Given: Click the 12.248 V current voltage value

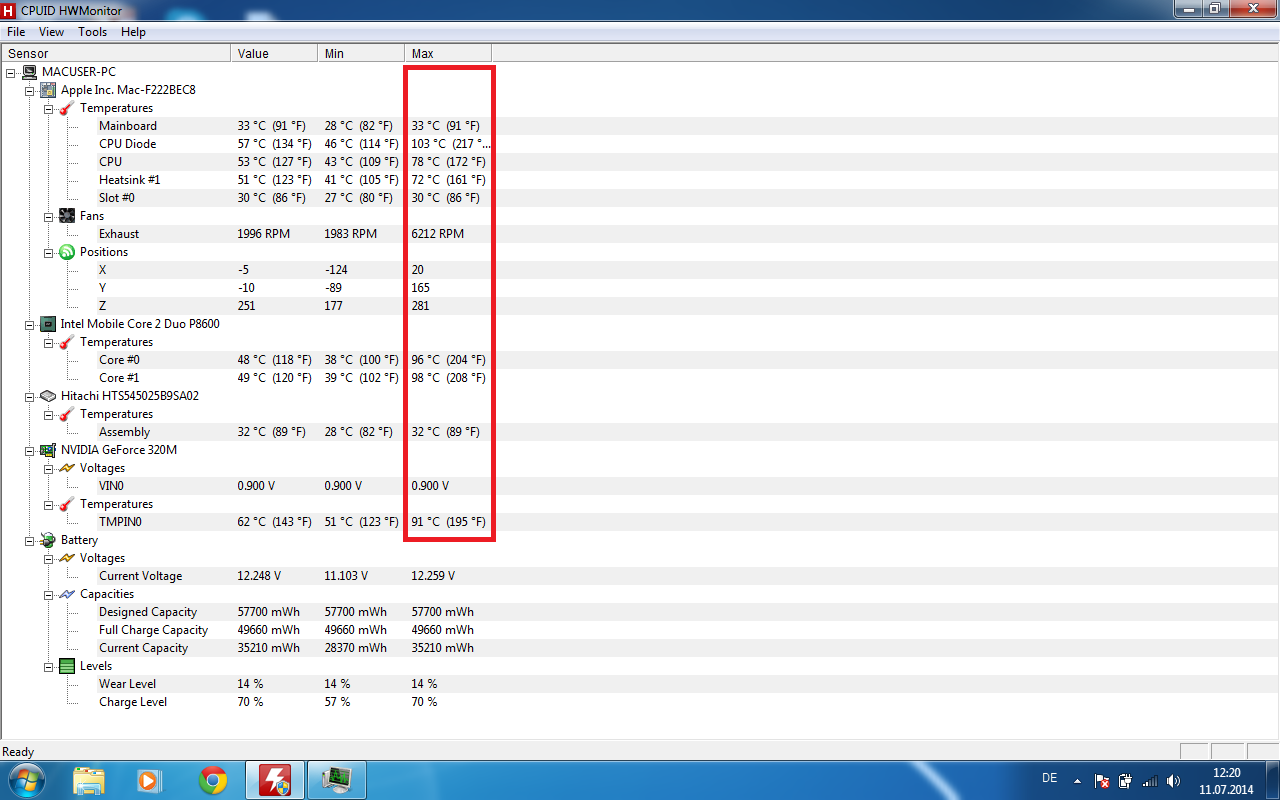Looking at the screenshot, I should (x=259, y=576).
